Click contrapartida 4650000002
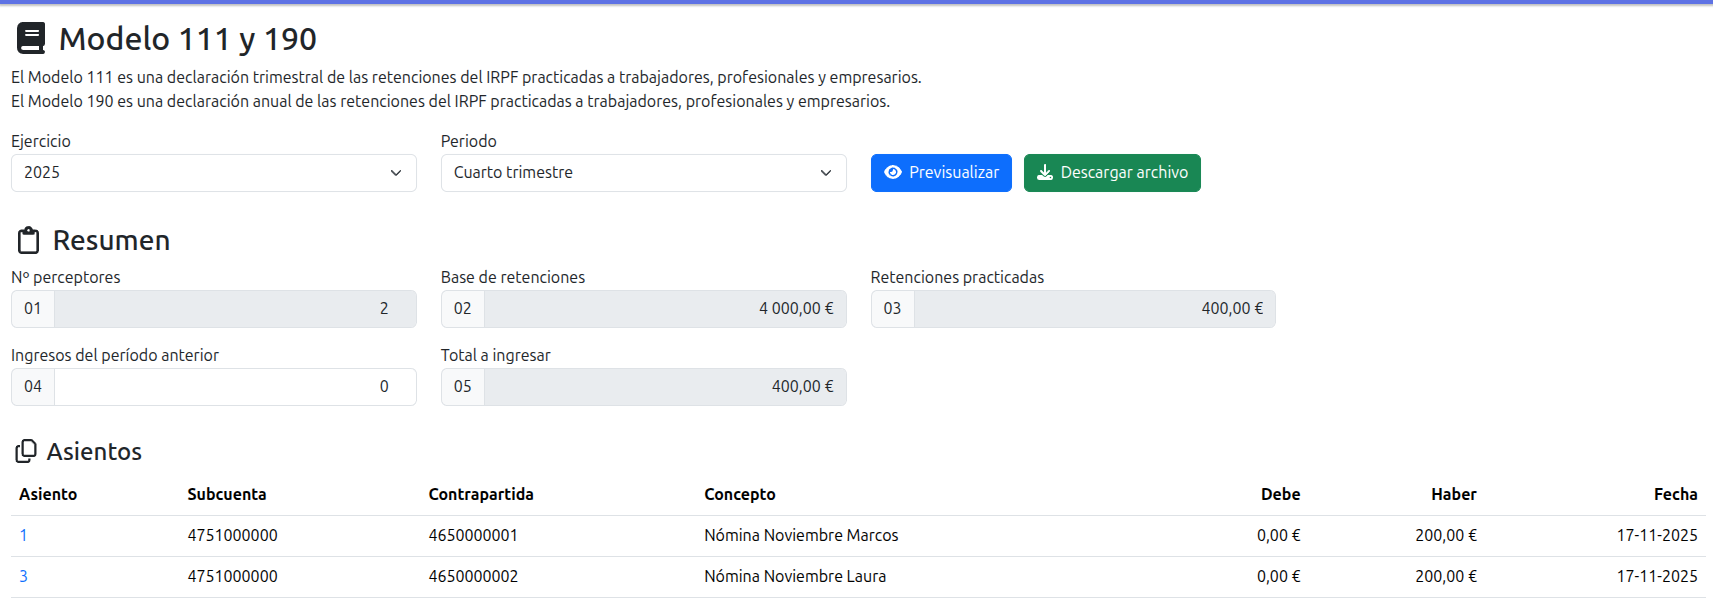The width and height of the screenshot is (1713, 615). [x=473, y=577]
